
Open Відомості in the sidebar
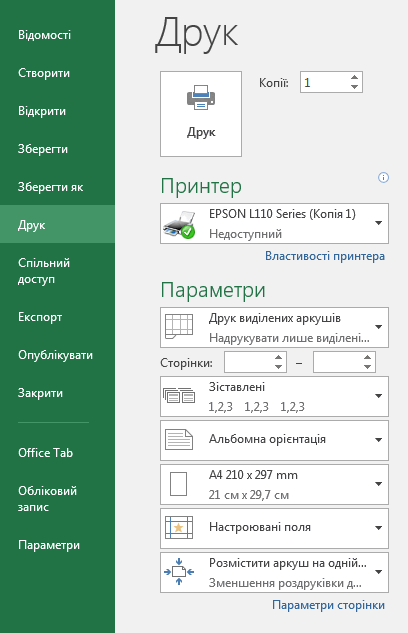point(57,35)
